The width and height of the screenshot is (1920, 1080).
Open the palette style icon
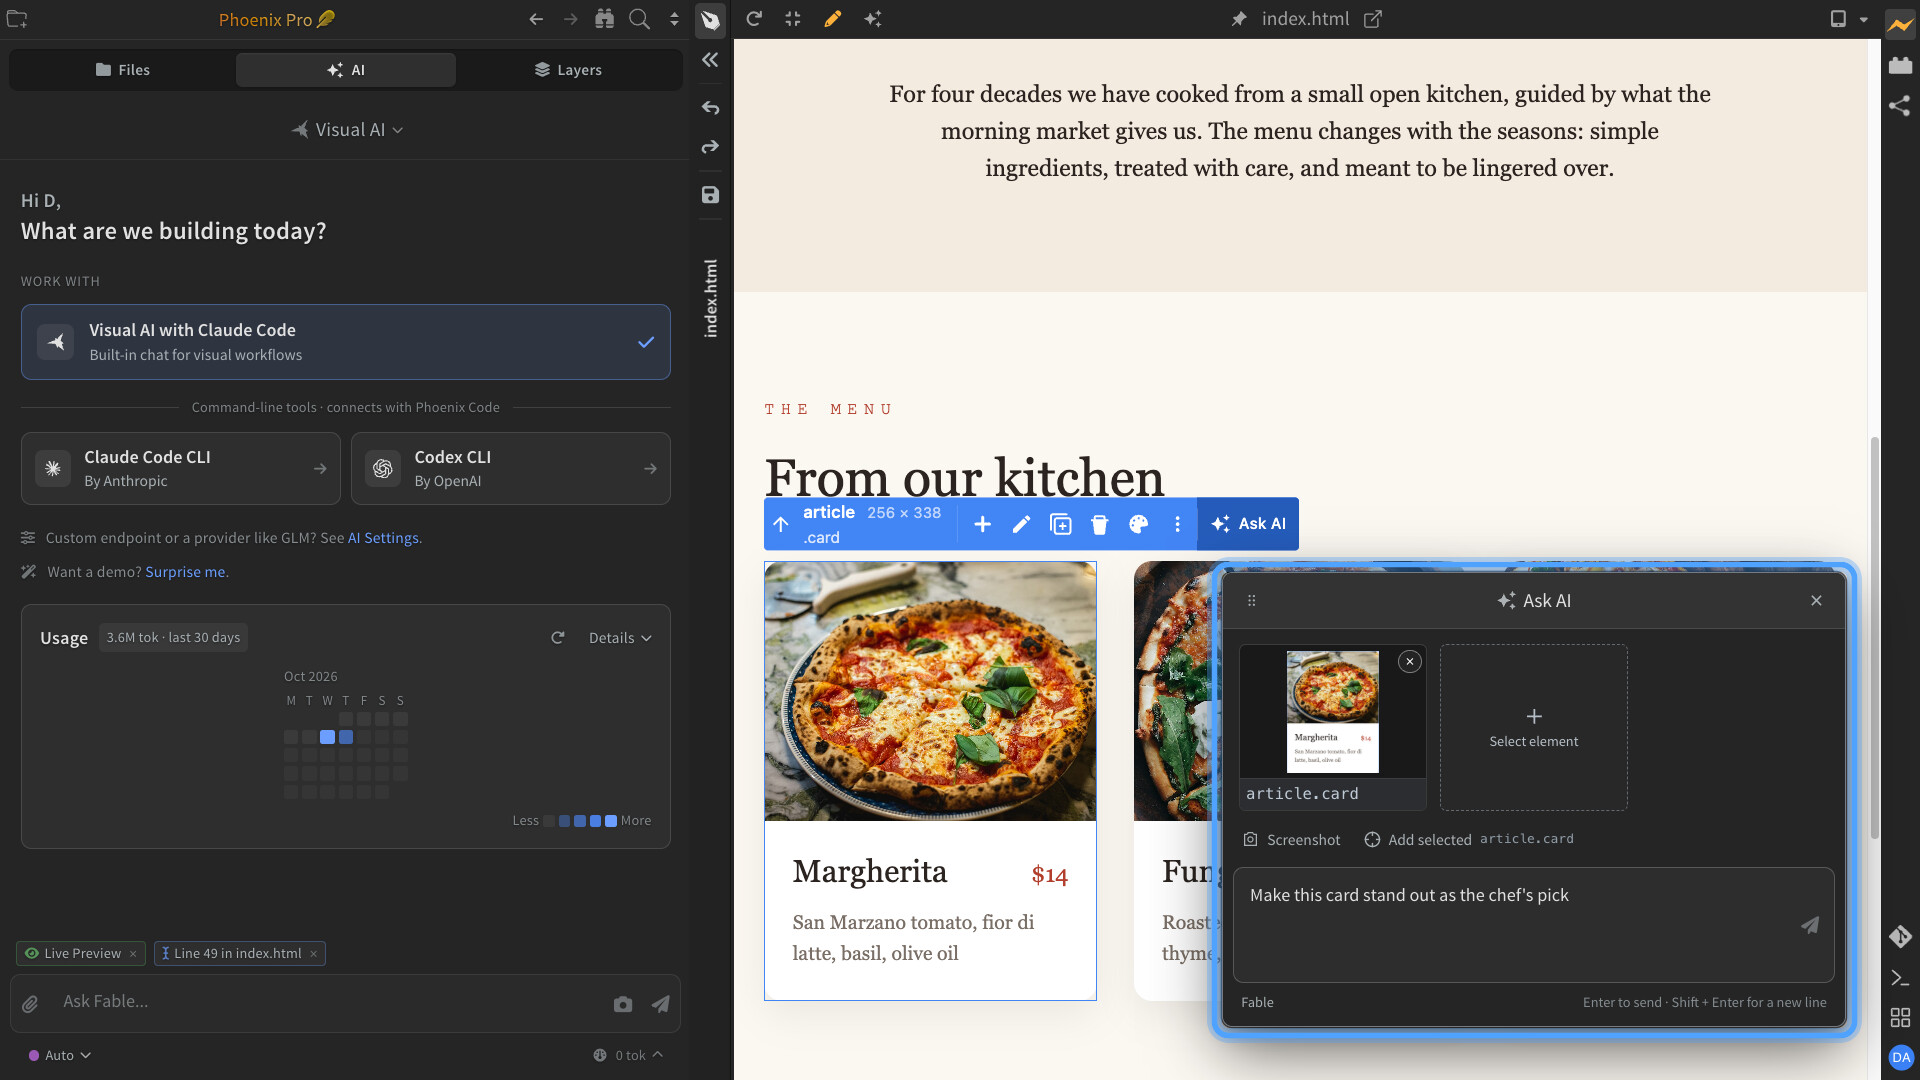(x=1139, y=524)
